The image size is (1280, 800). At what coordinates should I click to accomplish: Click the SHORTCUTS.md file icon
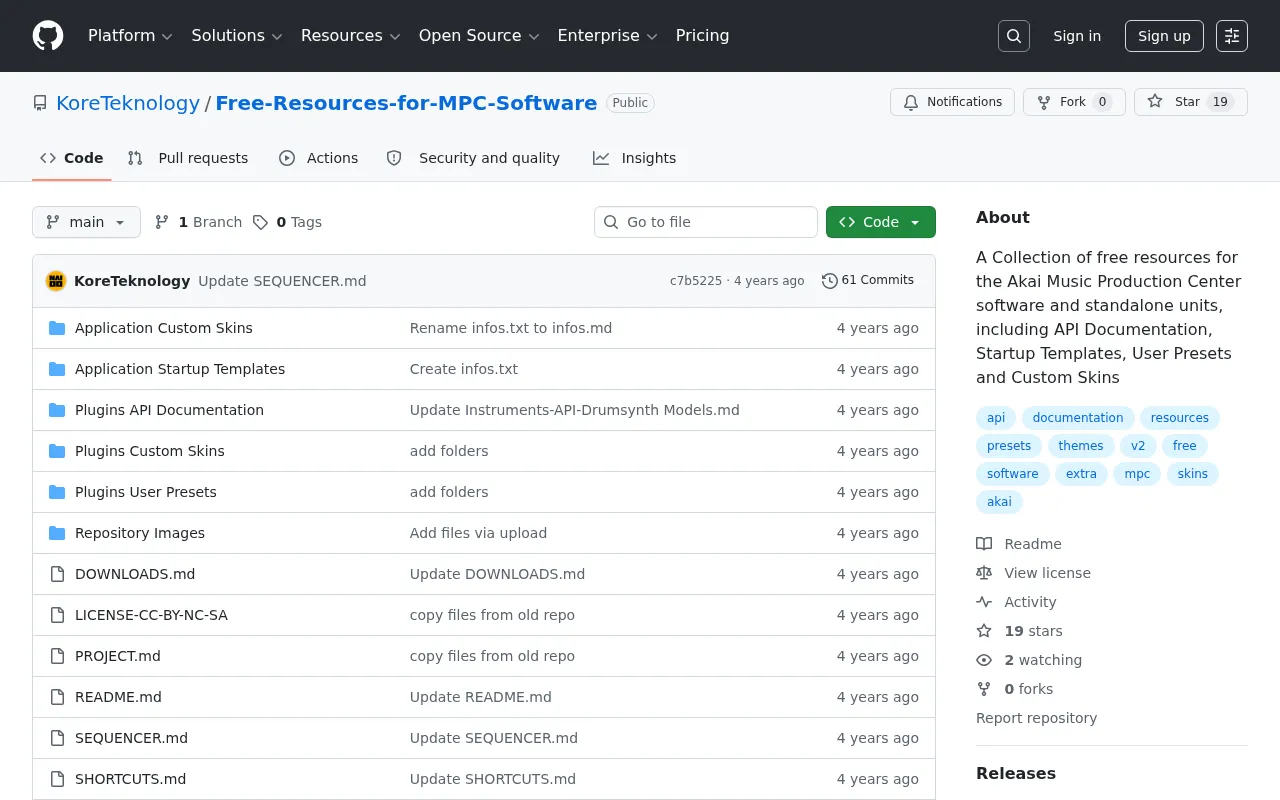coord(57,779)
